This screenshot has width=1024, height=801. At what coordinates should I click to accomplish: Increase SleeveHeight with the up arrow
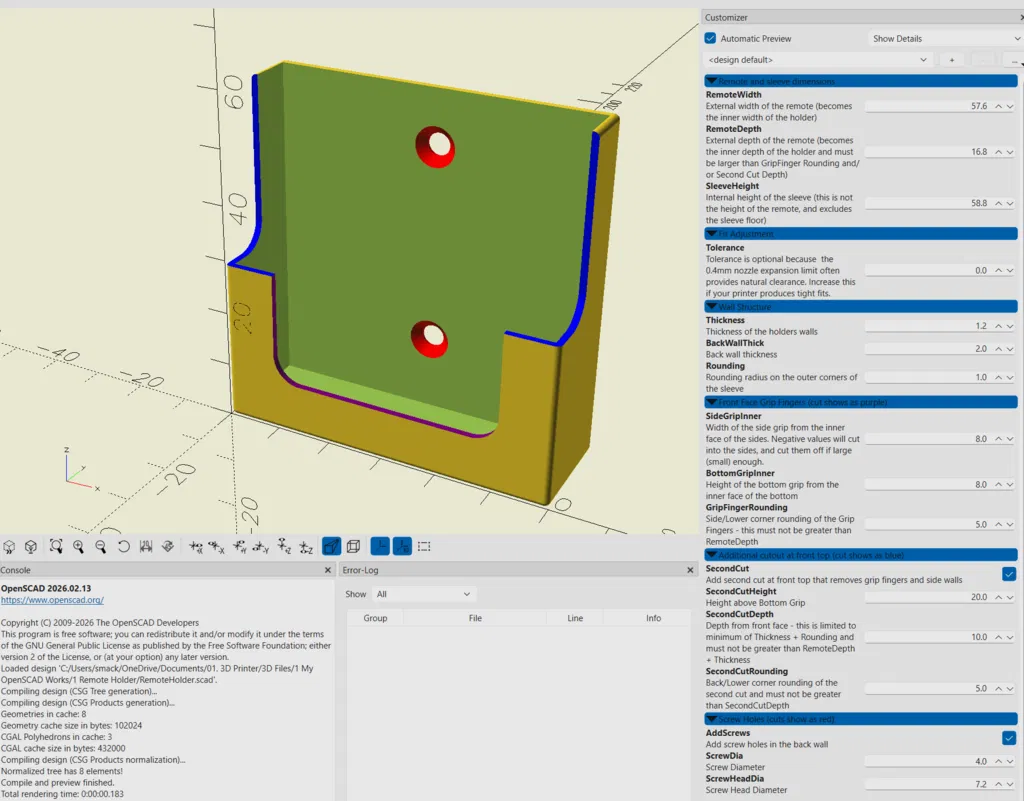click(999, 203)
